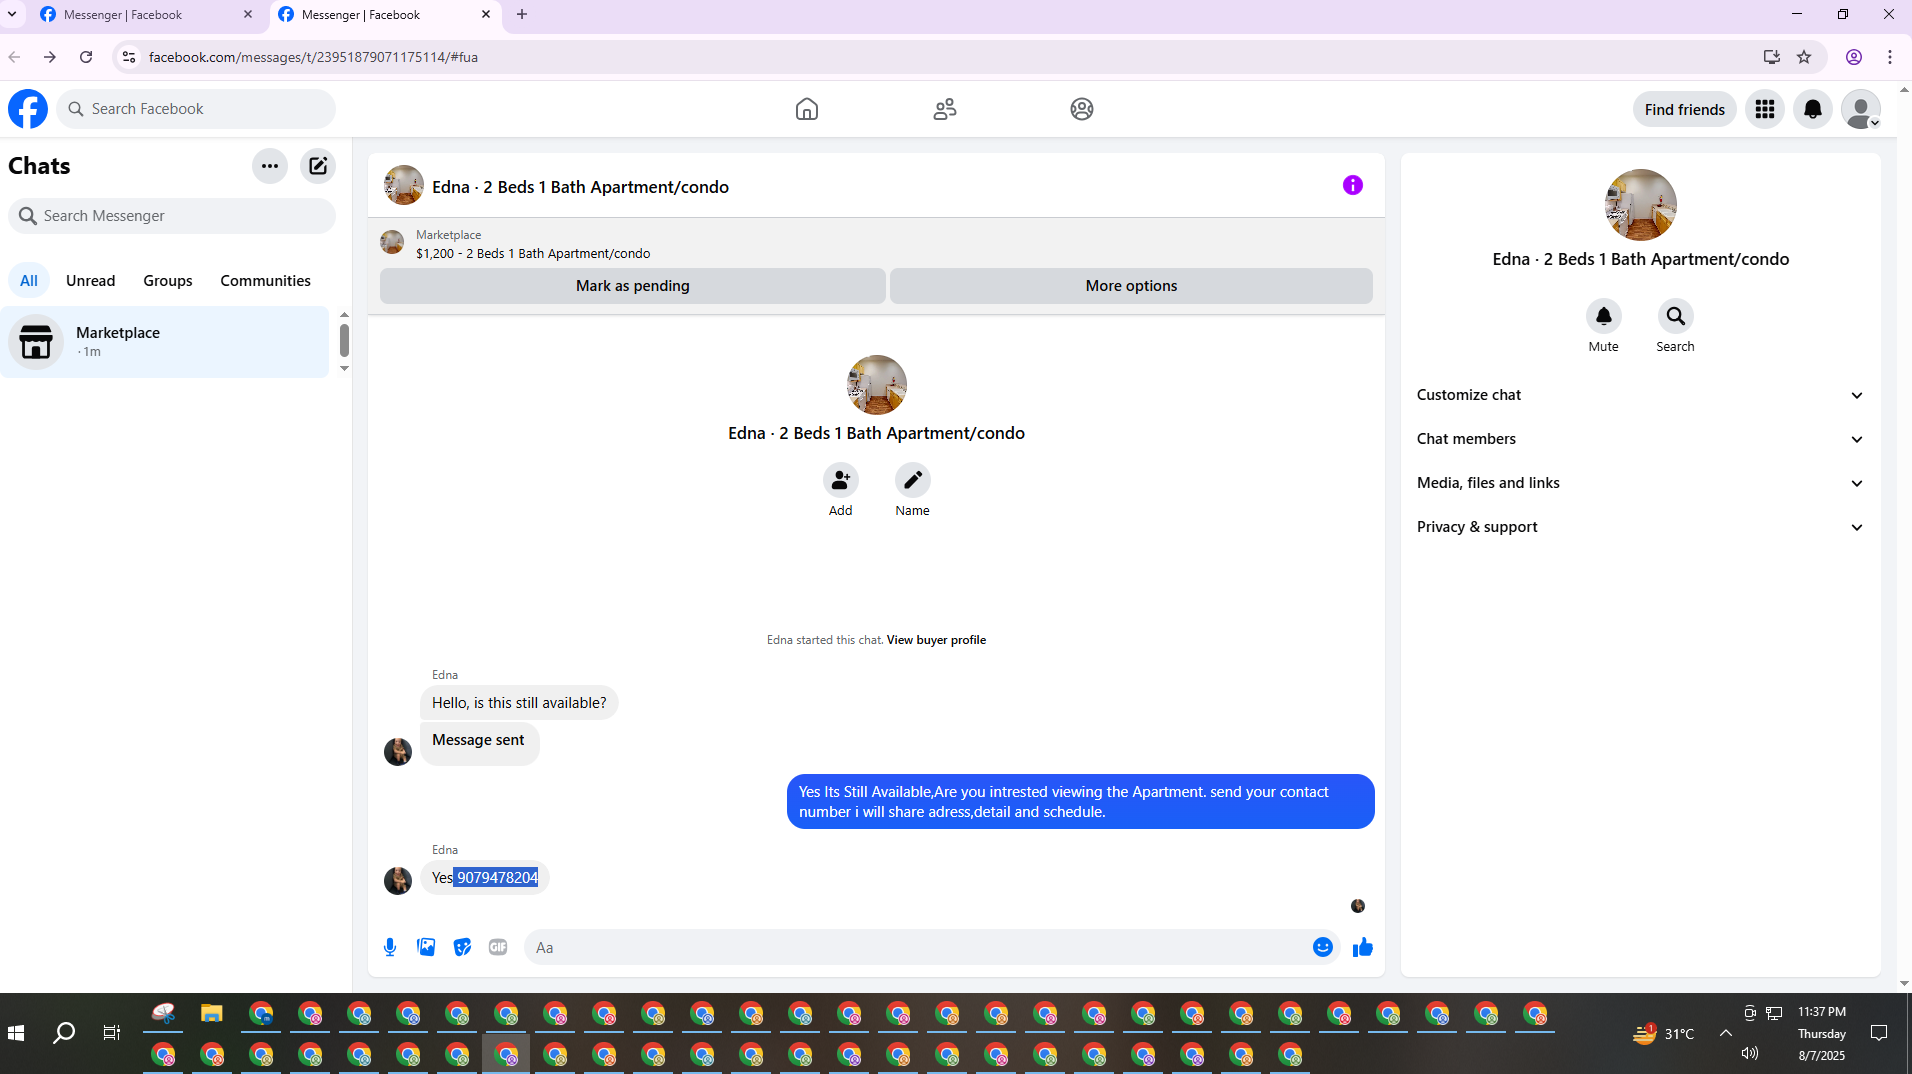
Task: Record a voice clip with microphone icon
Action: point(390,947)
